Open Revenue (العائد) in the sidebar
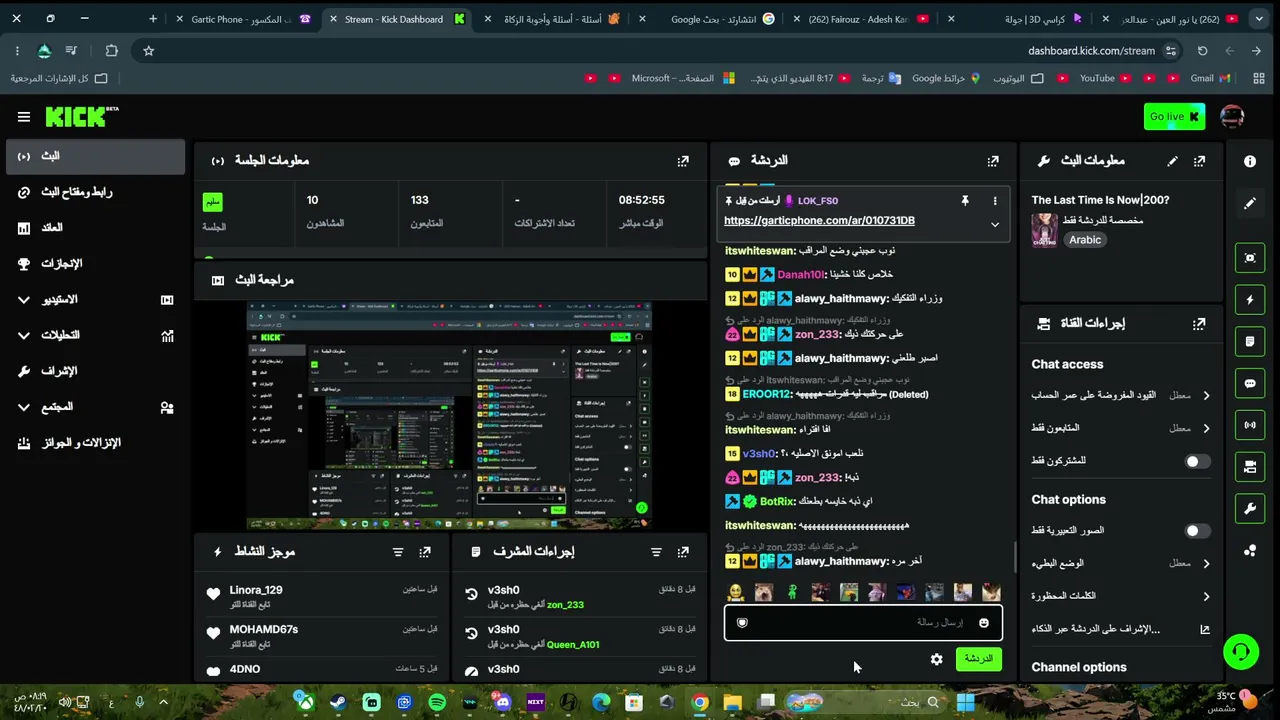This screenshot has width=1280, height=720. pyautogui.click(x=95, y=229)
